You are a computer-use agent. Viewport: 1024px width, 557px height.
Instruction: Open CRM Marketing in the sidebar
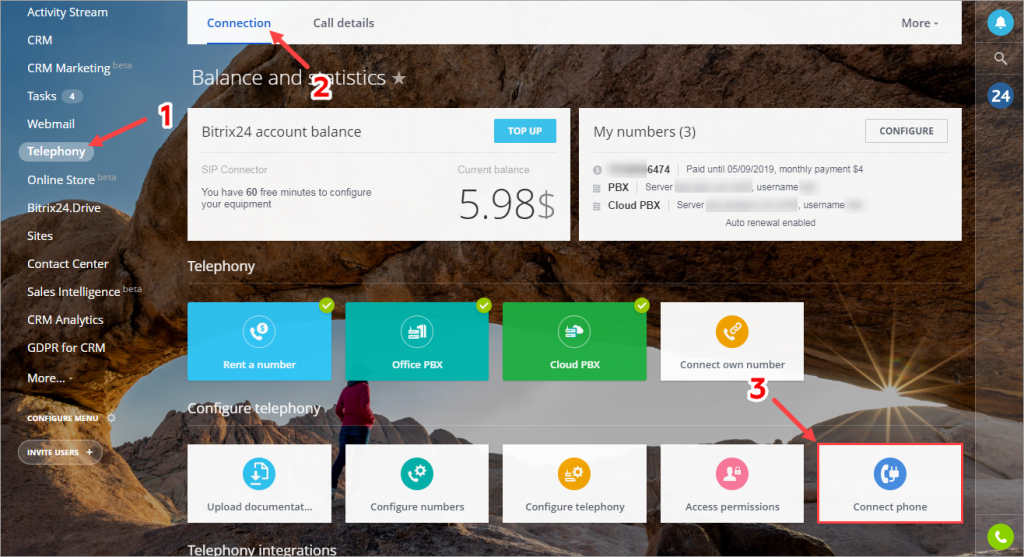(69, 68)
